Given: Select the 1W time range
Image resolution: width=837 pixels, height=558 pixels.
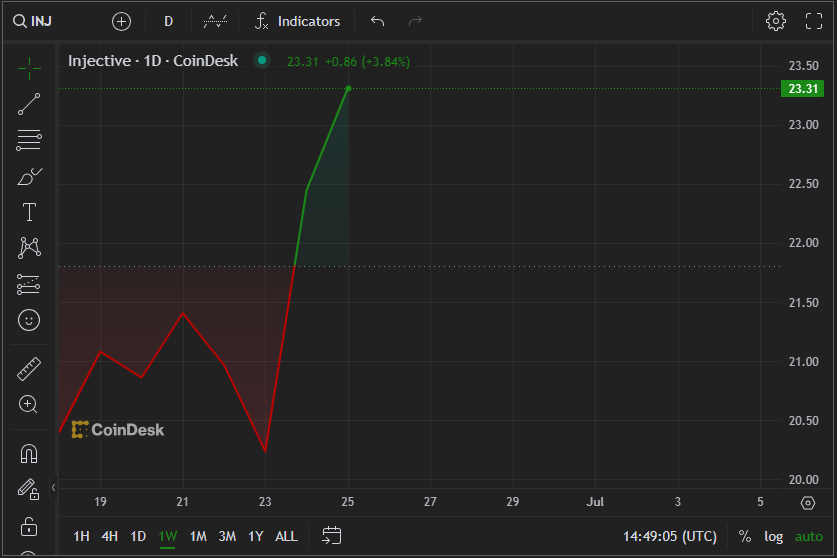Looking at the screenshot, I should 168,536.
